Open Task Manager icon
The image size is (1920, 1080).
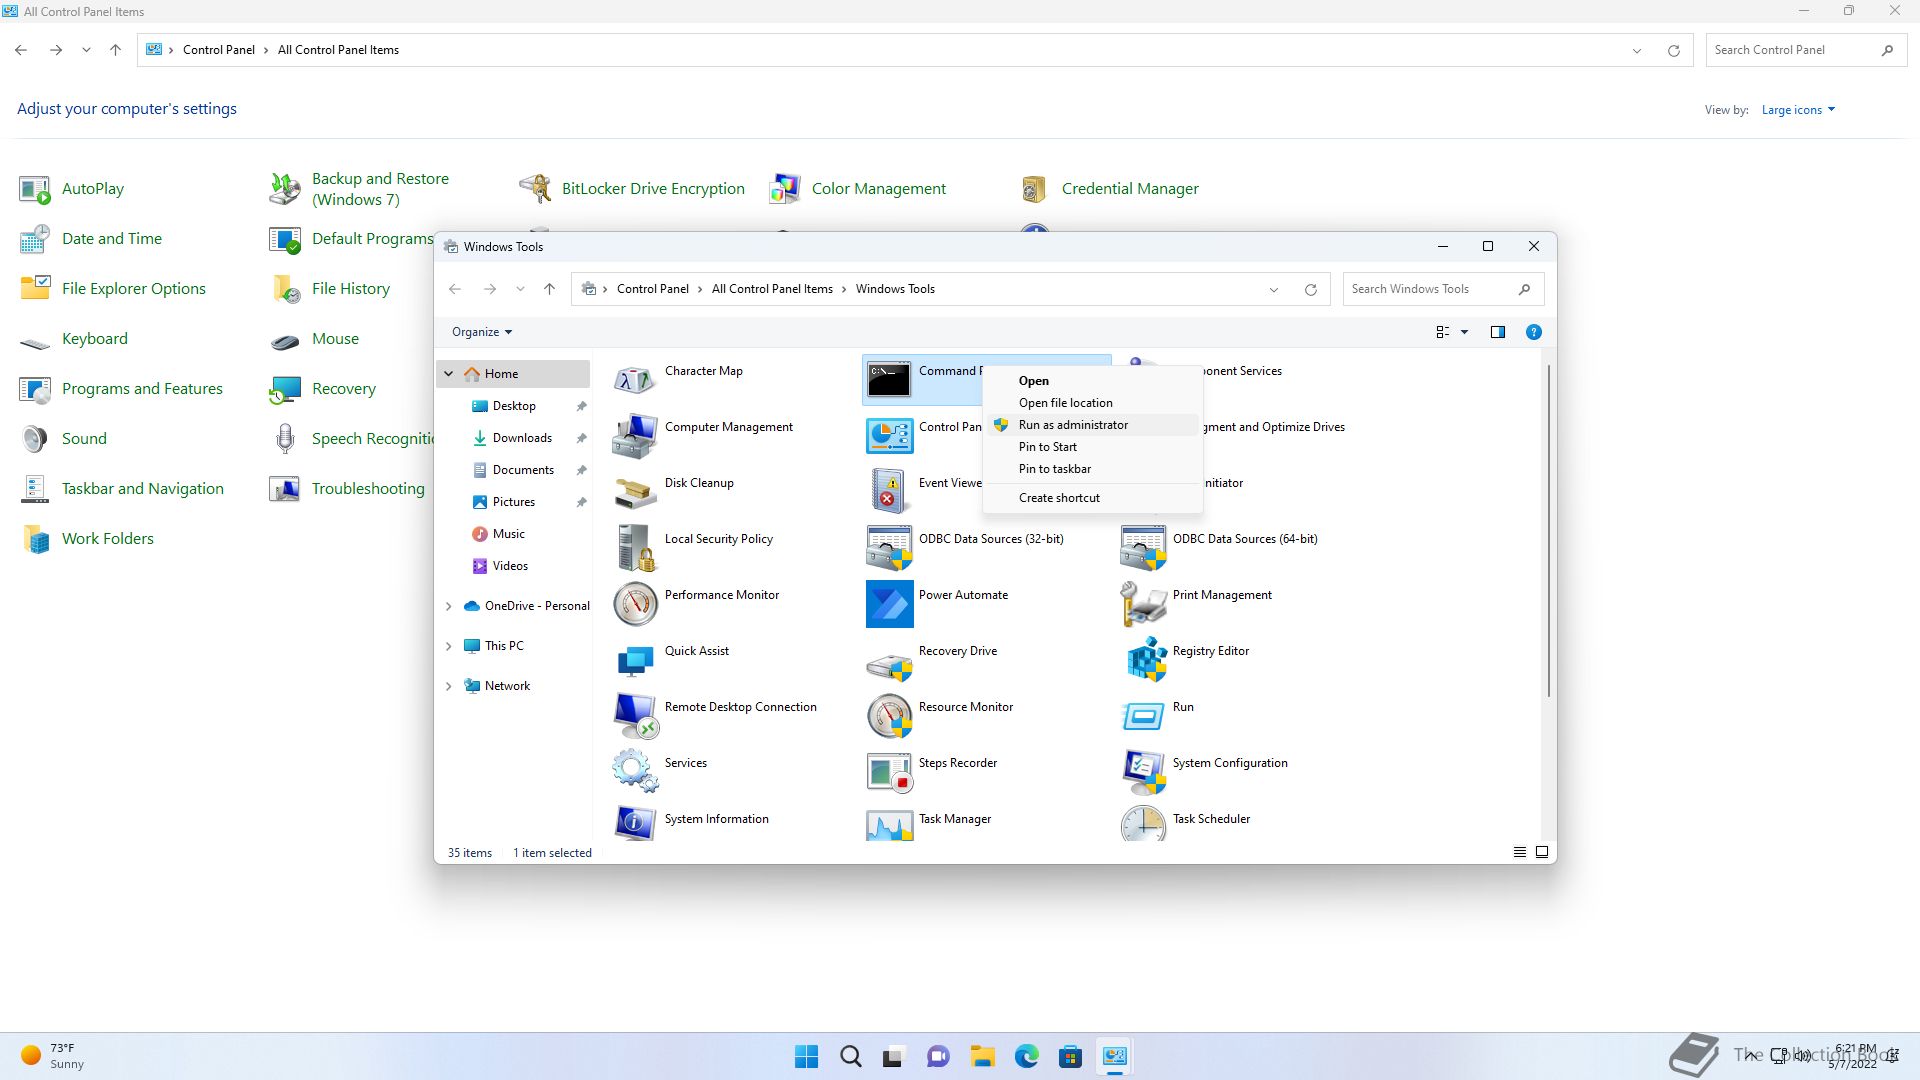(889, 823)
